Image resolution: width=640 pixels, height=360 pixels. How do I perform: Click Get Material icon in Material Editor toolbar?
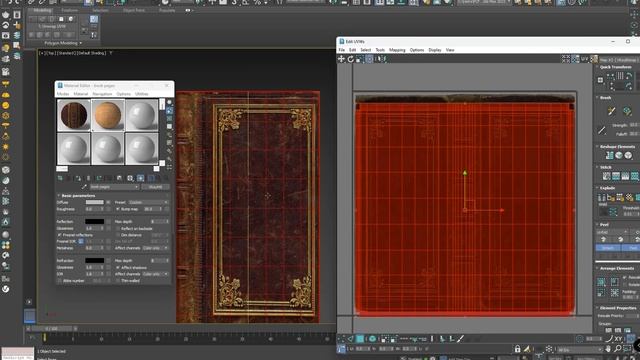(x=60, y=178)
